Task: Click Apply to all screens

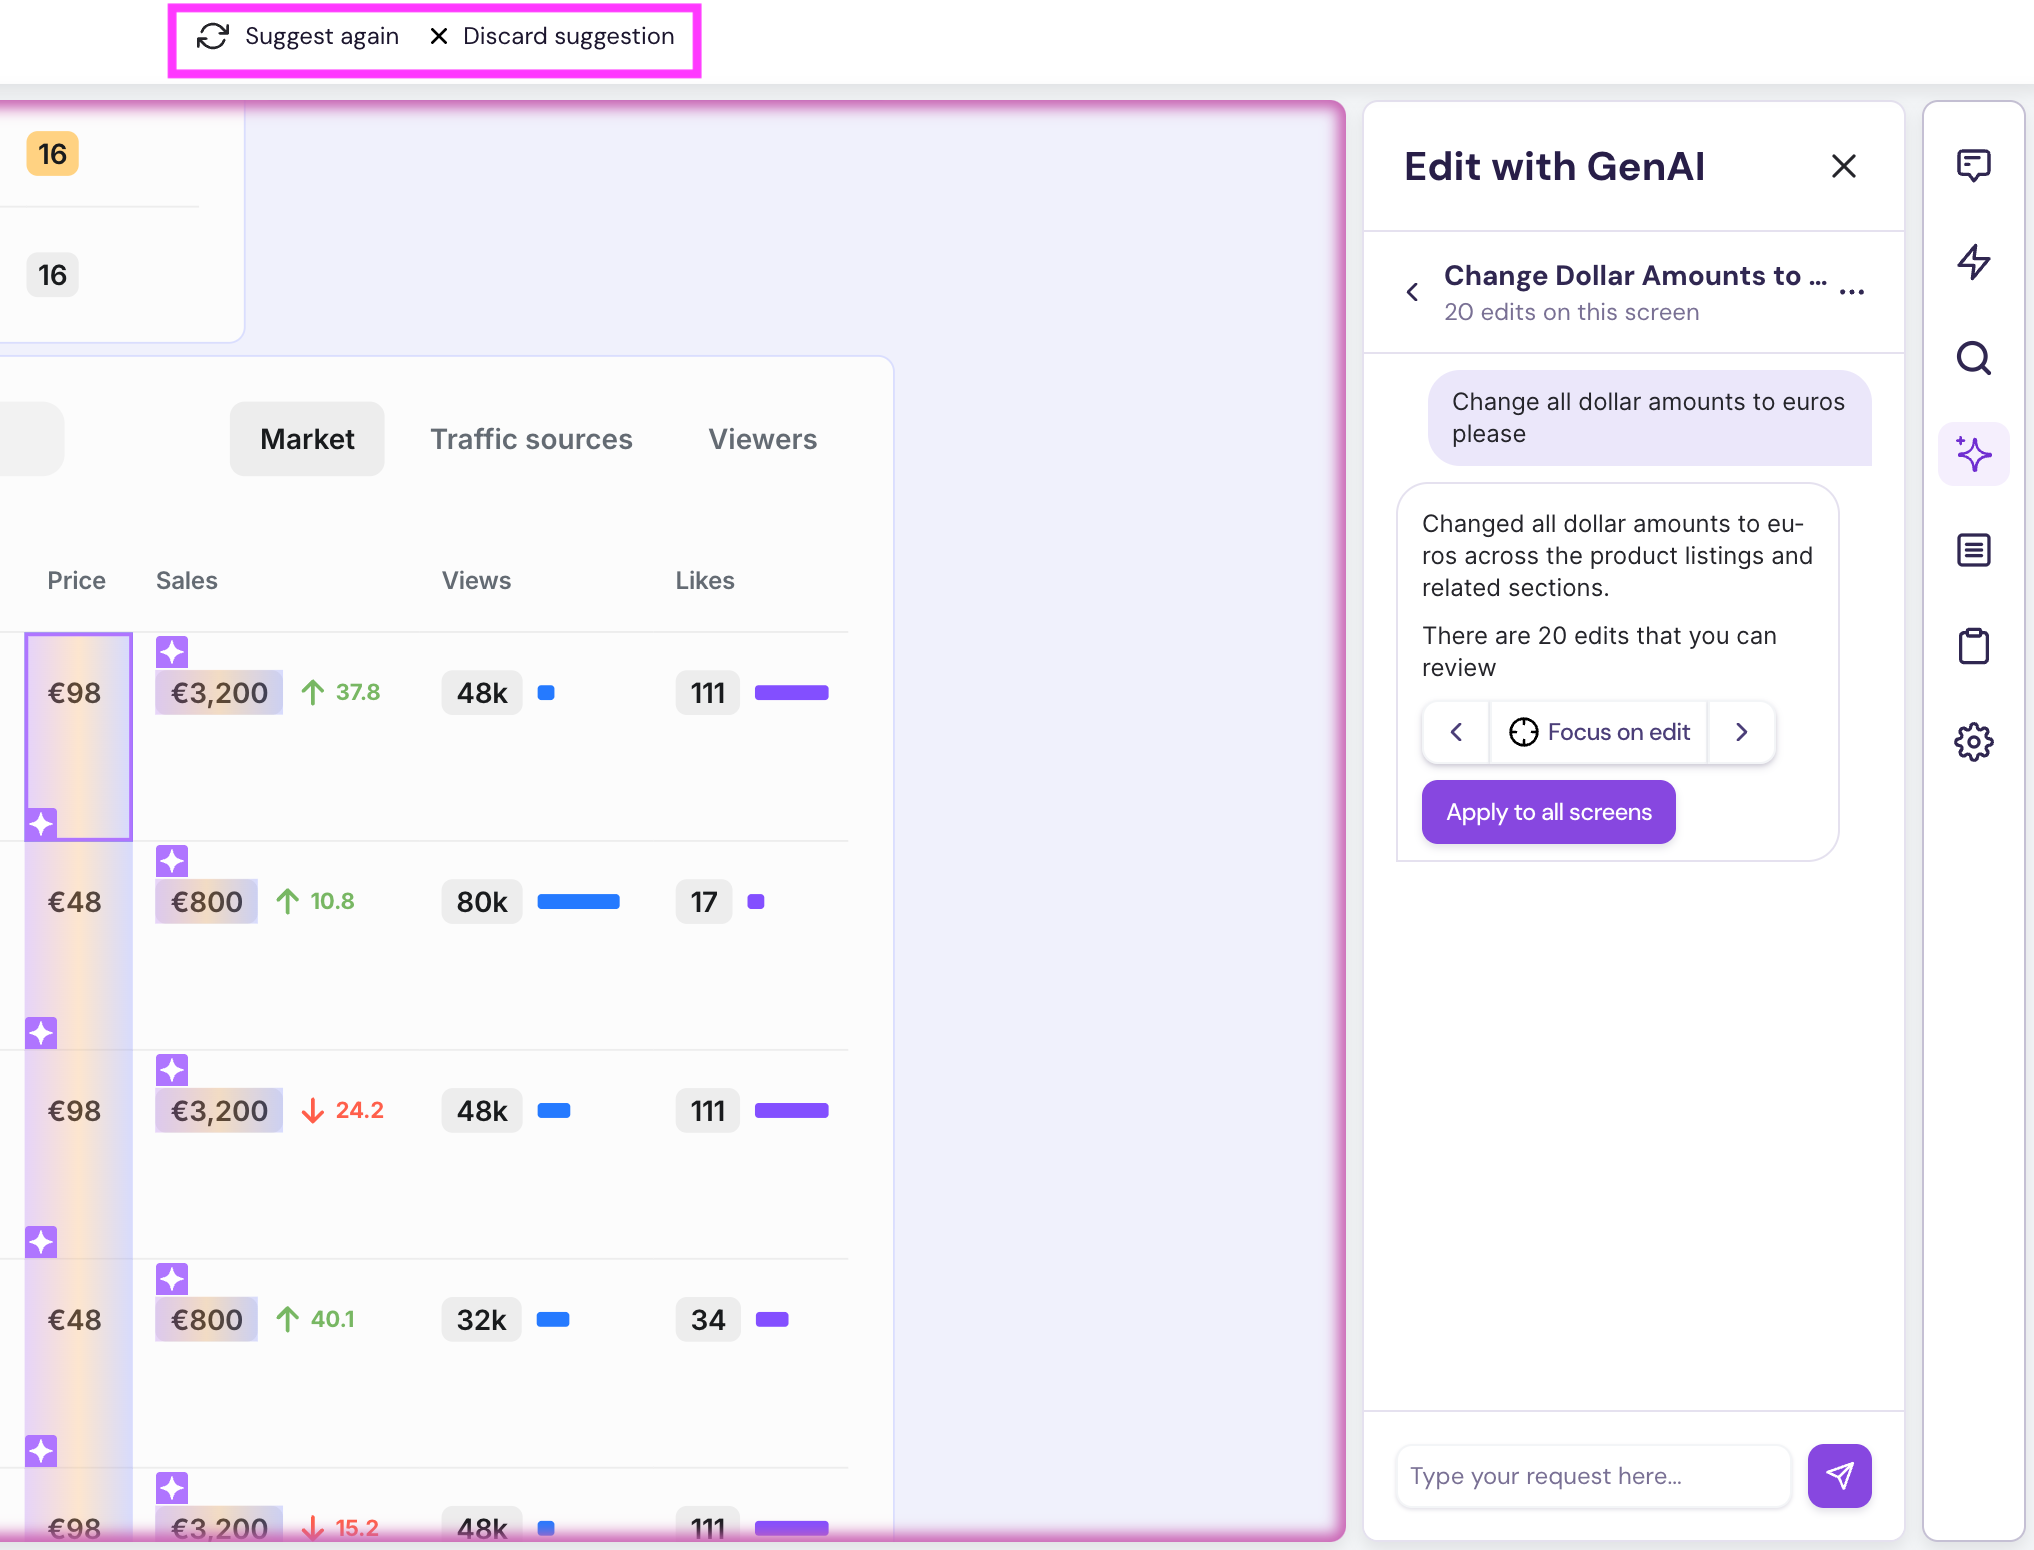Action: point(1548,812)
